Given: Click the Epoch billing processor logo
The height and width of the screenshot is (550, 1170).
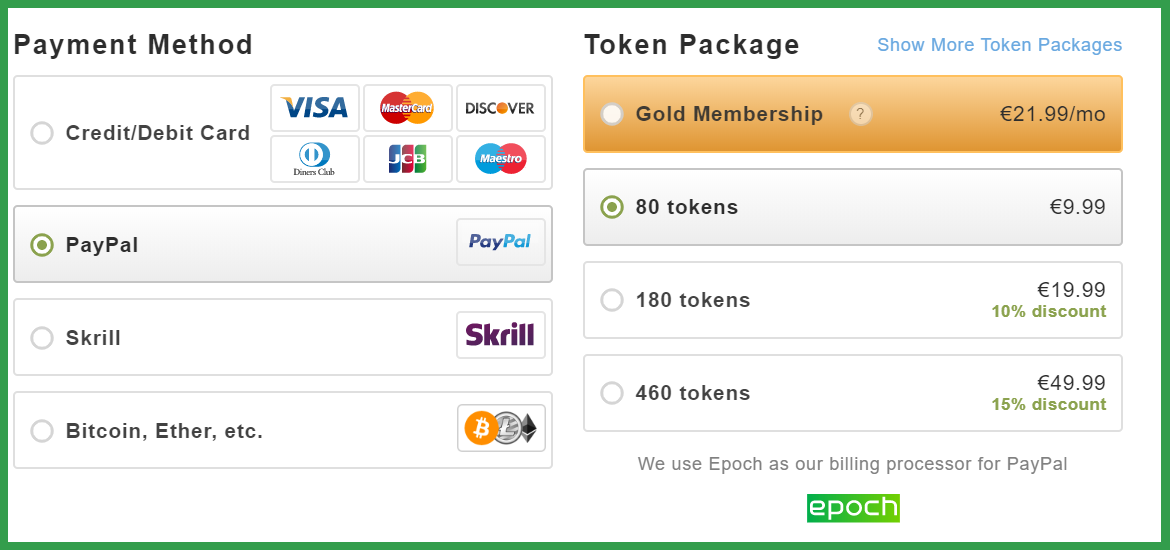Looking at the screenshot, I should coord(853,508).
